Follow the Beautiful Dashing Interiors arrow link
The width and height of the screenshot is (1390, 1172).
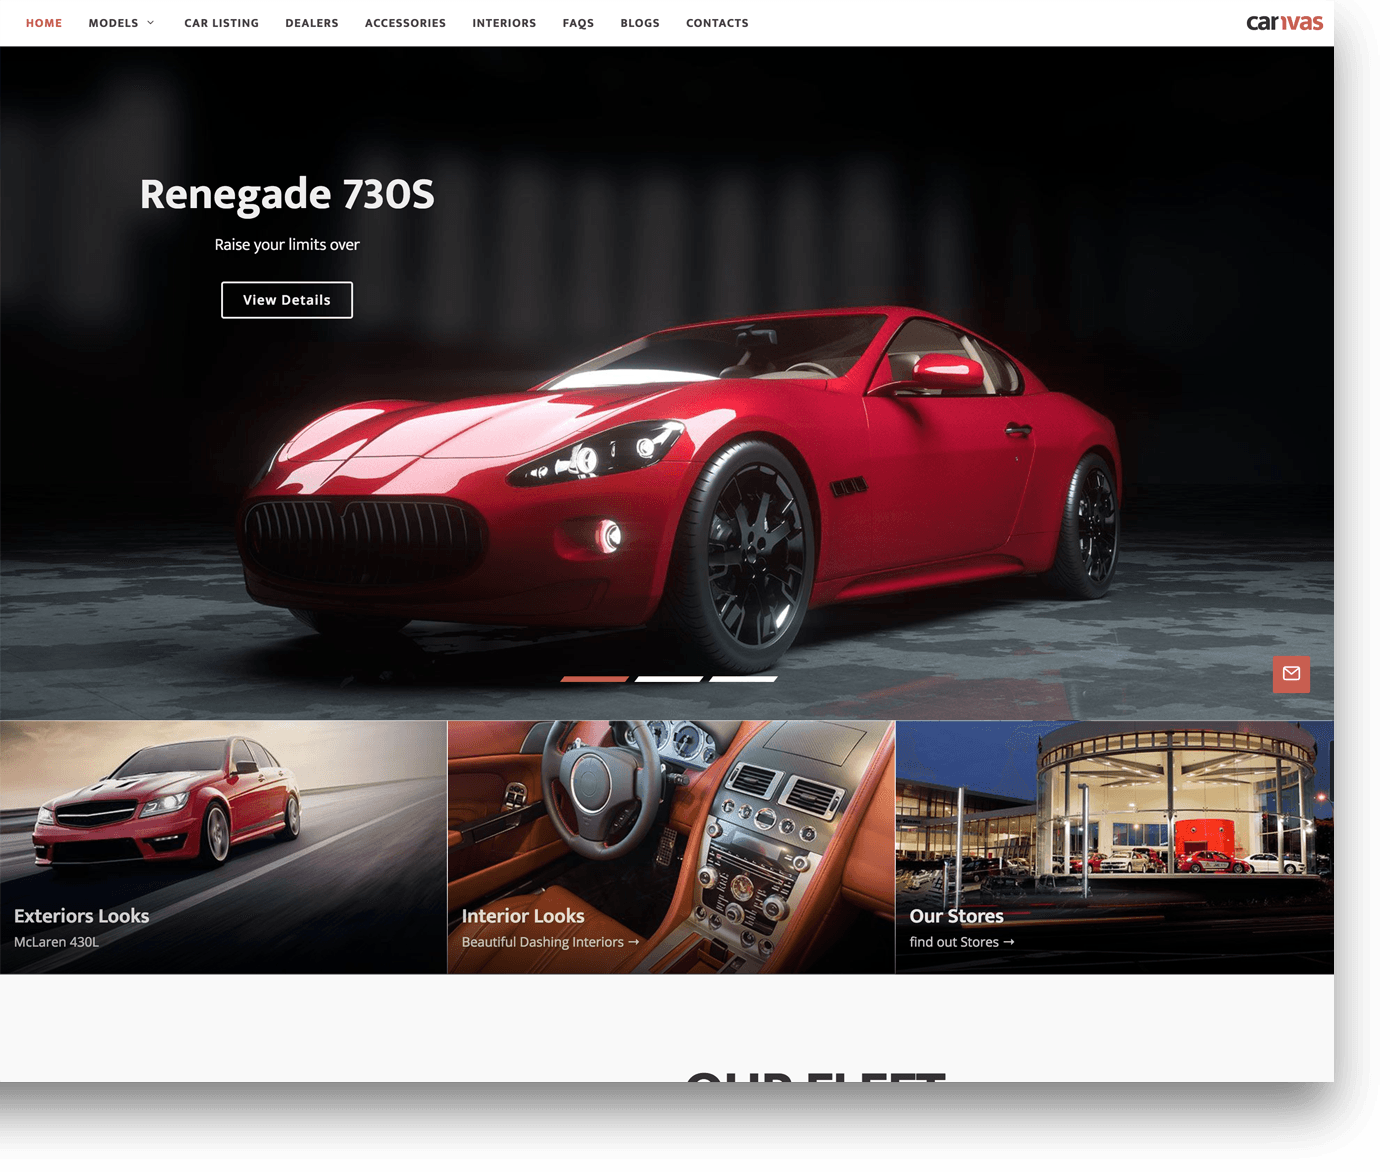coord(550,942)
